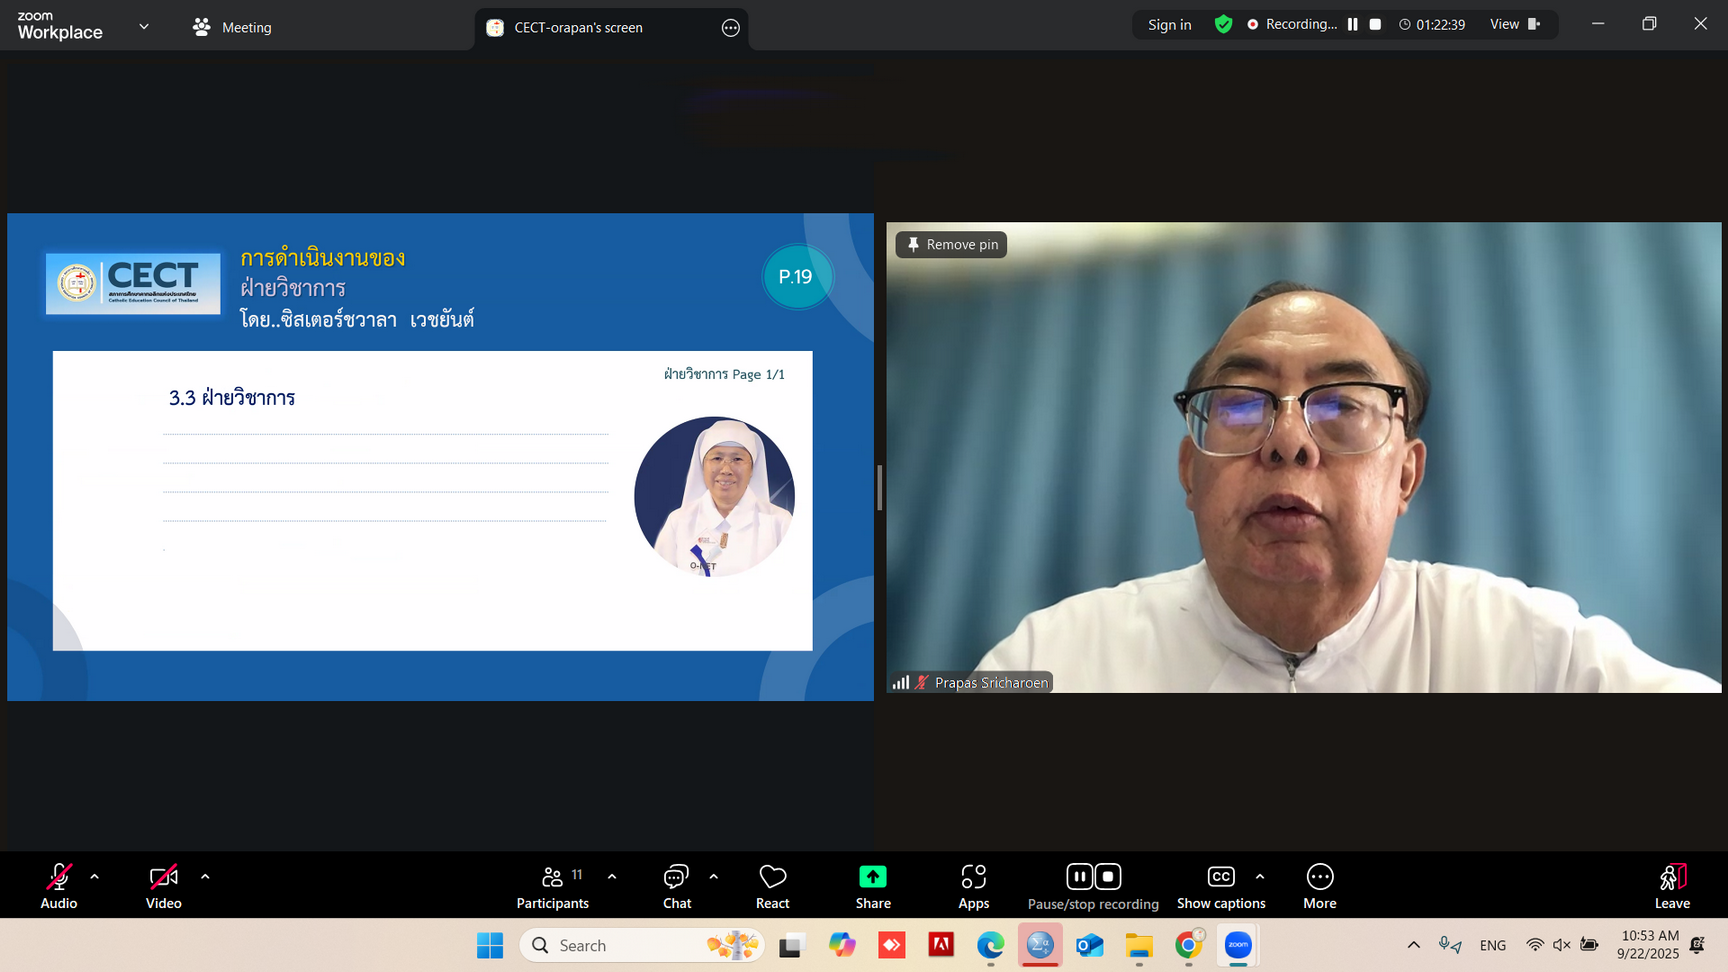Click Remove pin on the video
The image size is (1728, 972).
point(951,244)
